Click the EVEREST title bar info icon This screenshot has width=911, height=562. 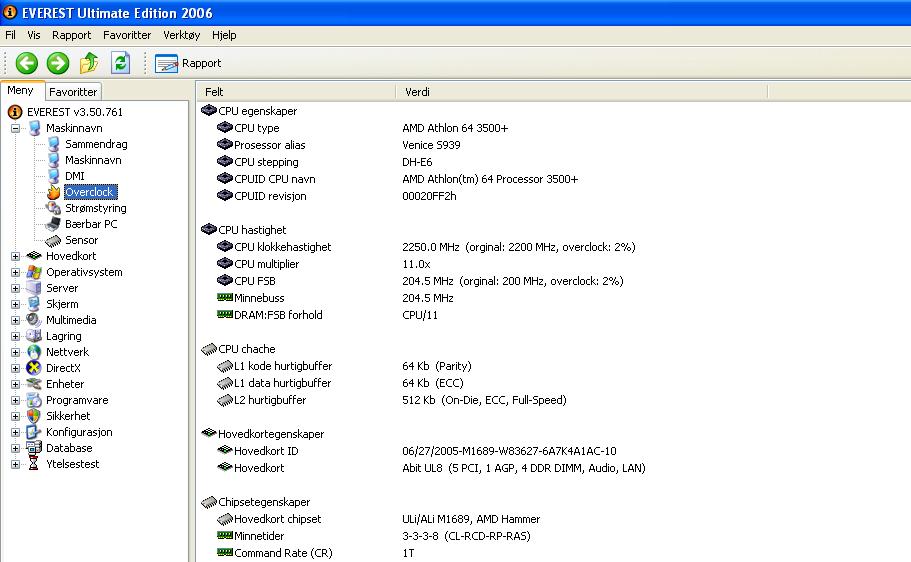10,12
